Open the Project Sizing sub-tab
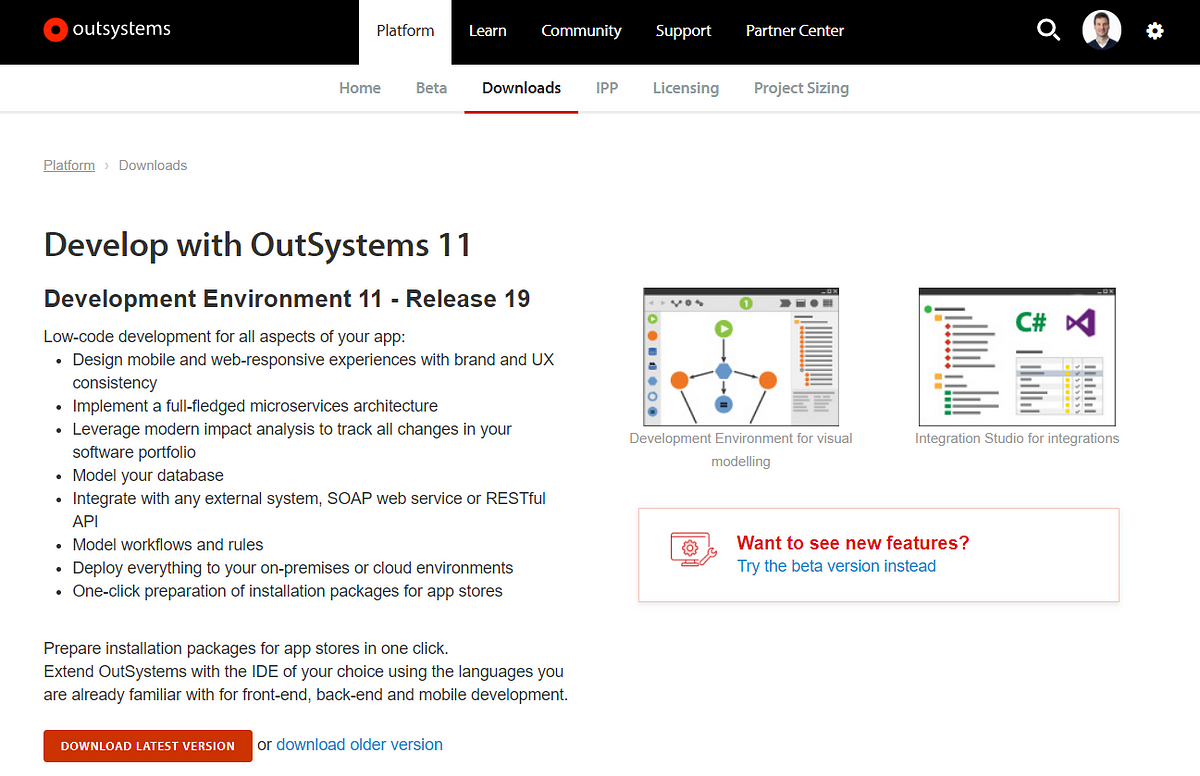The height and width of the screenshot is (776, 1200). pos(801,88)
